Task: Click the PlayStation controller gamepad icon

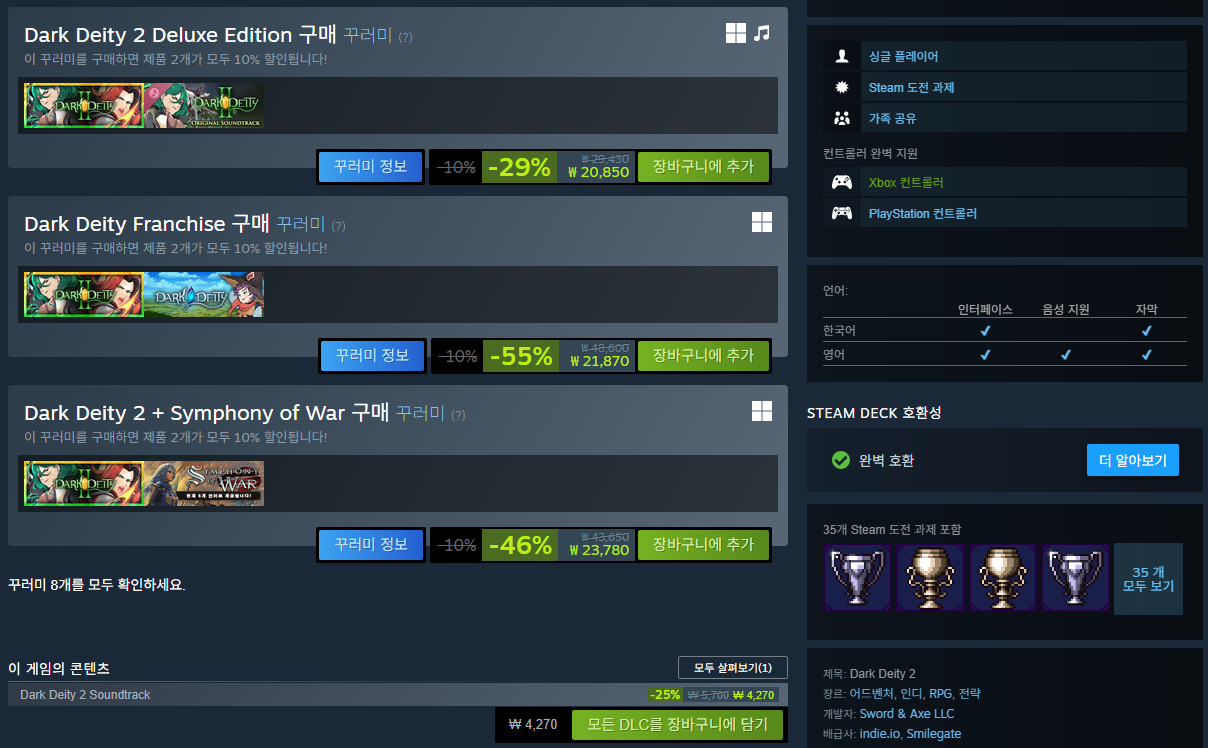Action: [x=842, y=213]
